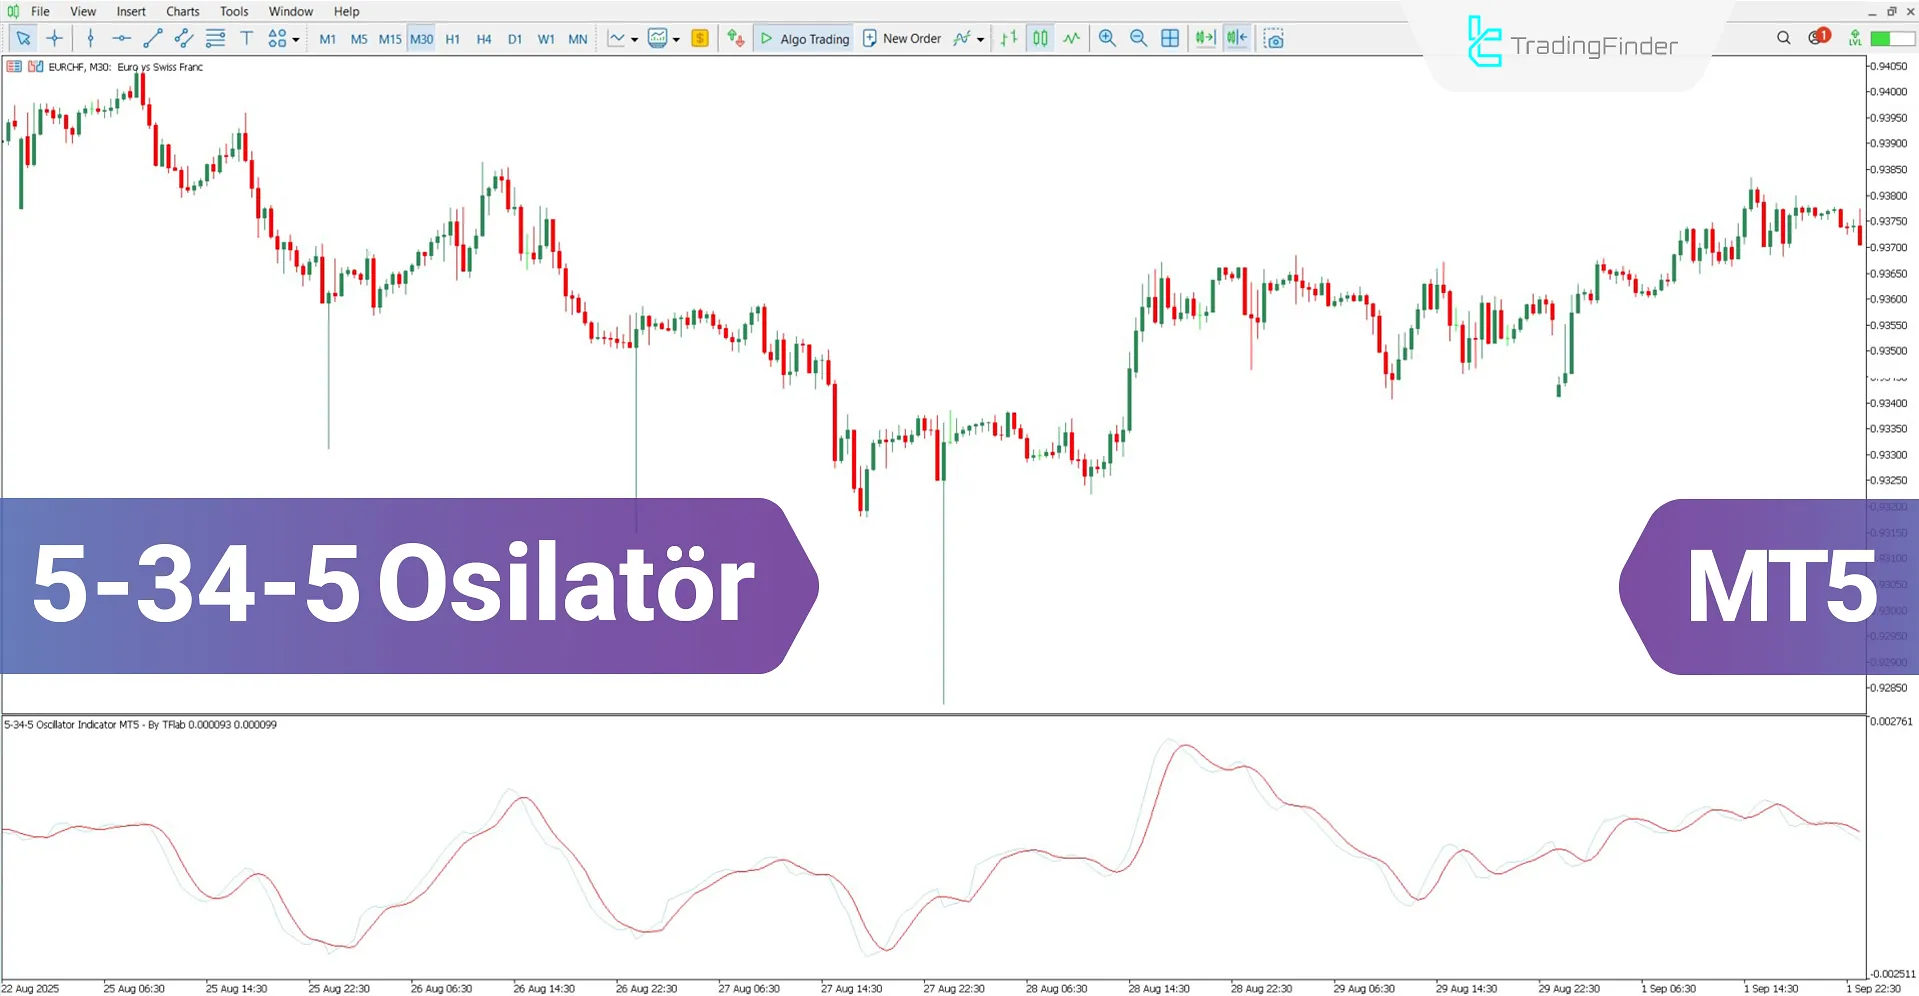
Task: Expand the geometric shapes dropdown
Action: tap(296, 38)
